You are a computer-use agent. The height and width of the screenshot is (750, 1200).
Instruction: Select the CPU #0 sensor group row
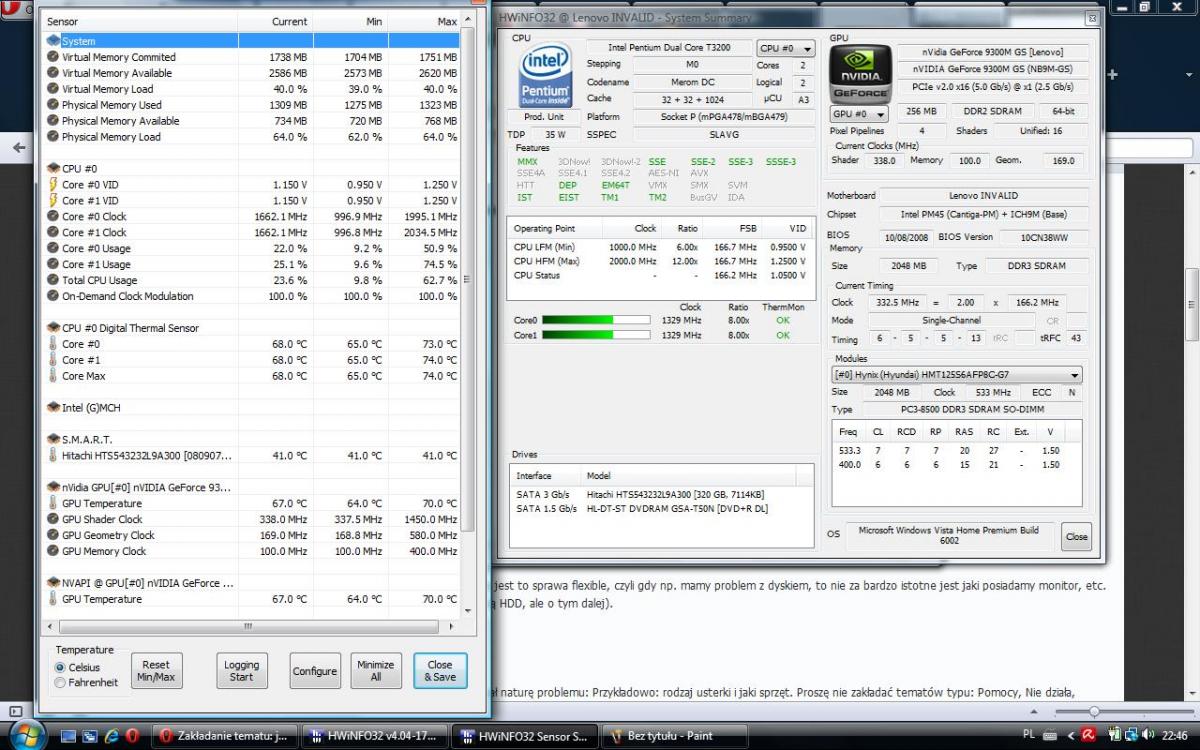pyautogui.click(x=252, y=168)
